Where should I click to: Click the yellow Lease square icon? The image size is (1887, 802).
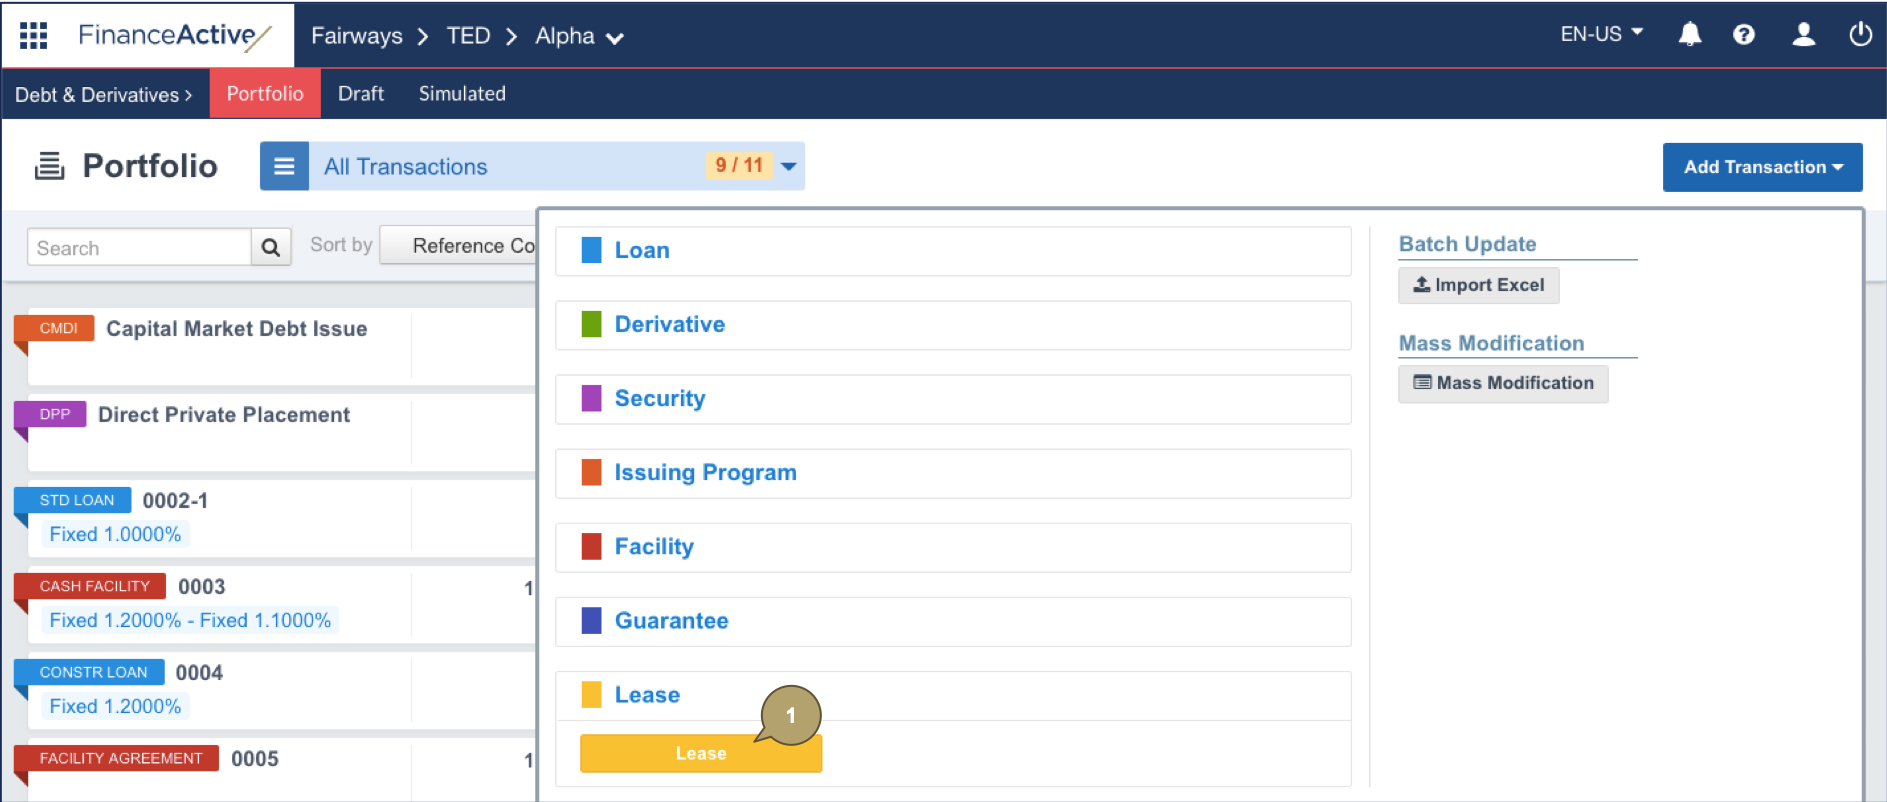[x=592, y=694]
